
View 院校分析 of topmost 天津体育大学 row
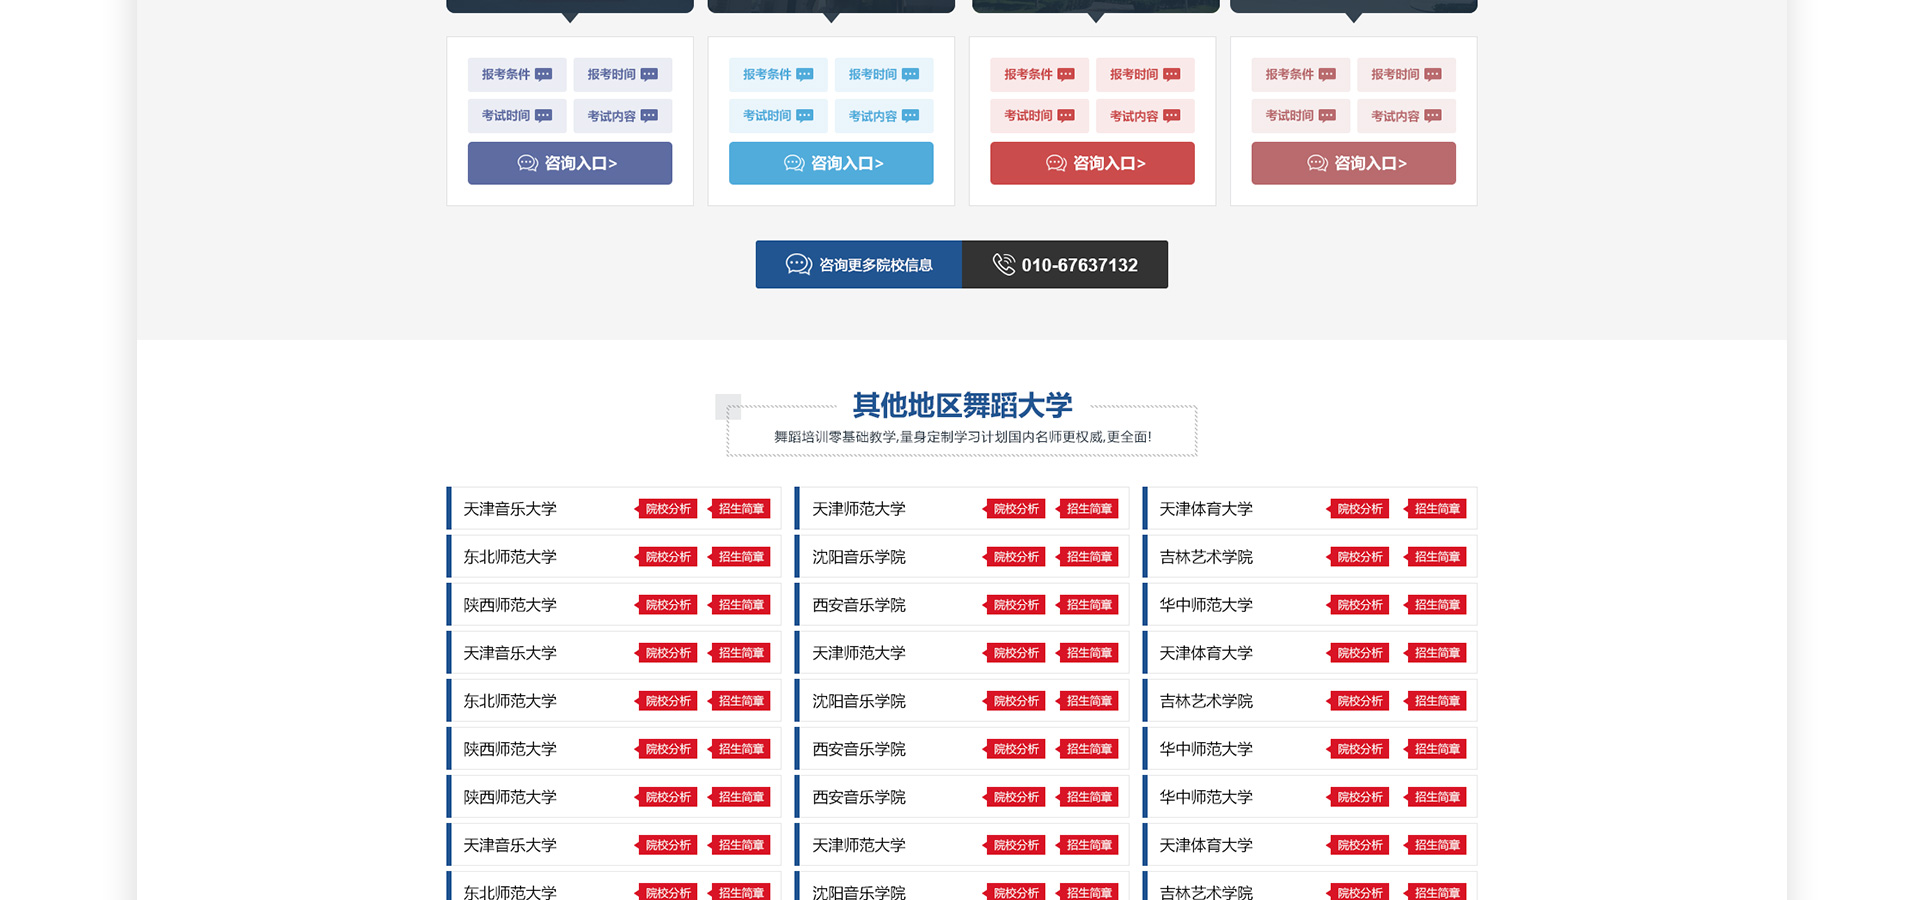click(1359, 509)
